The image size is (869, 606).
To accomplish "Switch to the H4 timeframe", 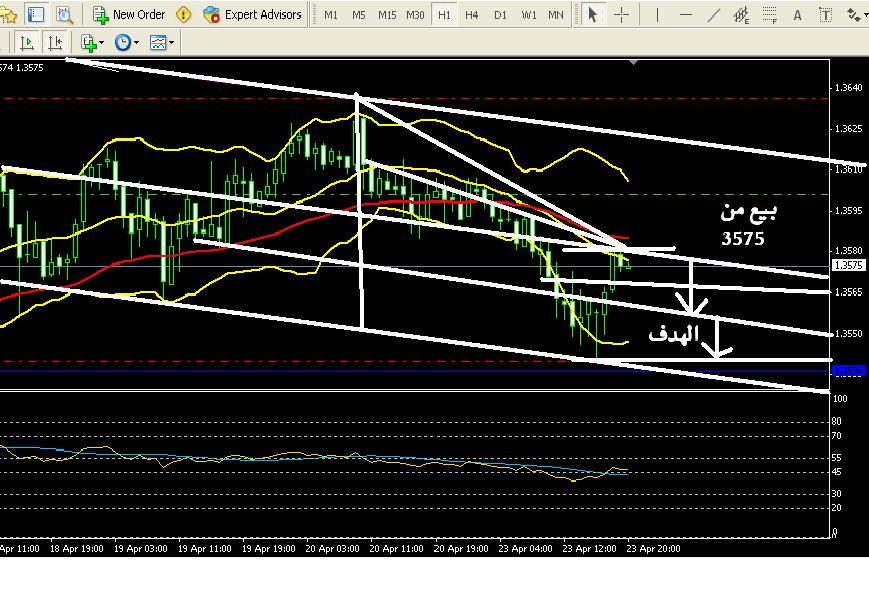I will tap(472, 15).
